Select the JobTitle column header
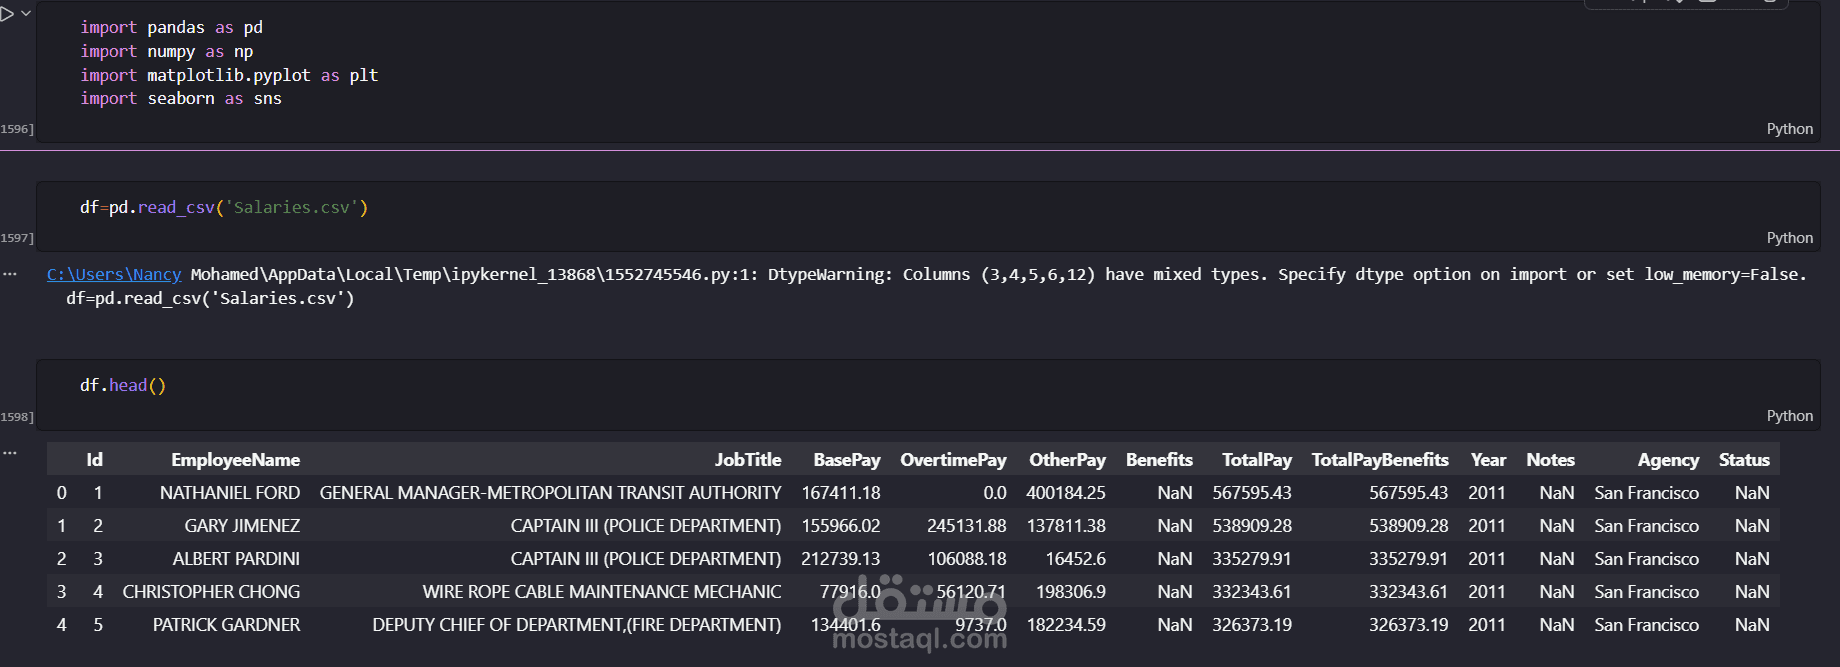1840x667 pixels. 748,460
